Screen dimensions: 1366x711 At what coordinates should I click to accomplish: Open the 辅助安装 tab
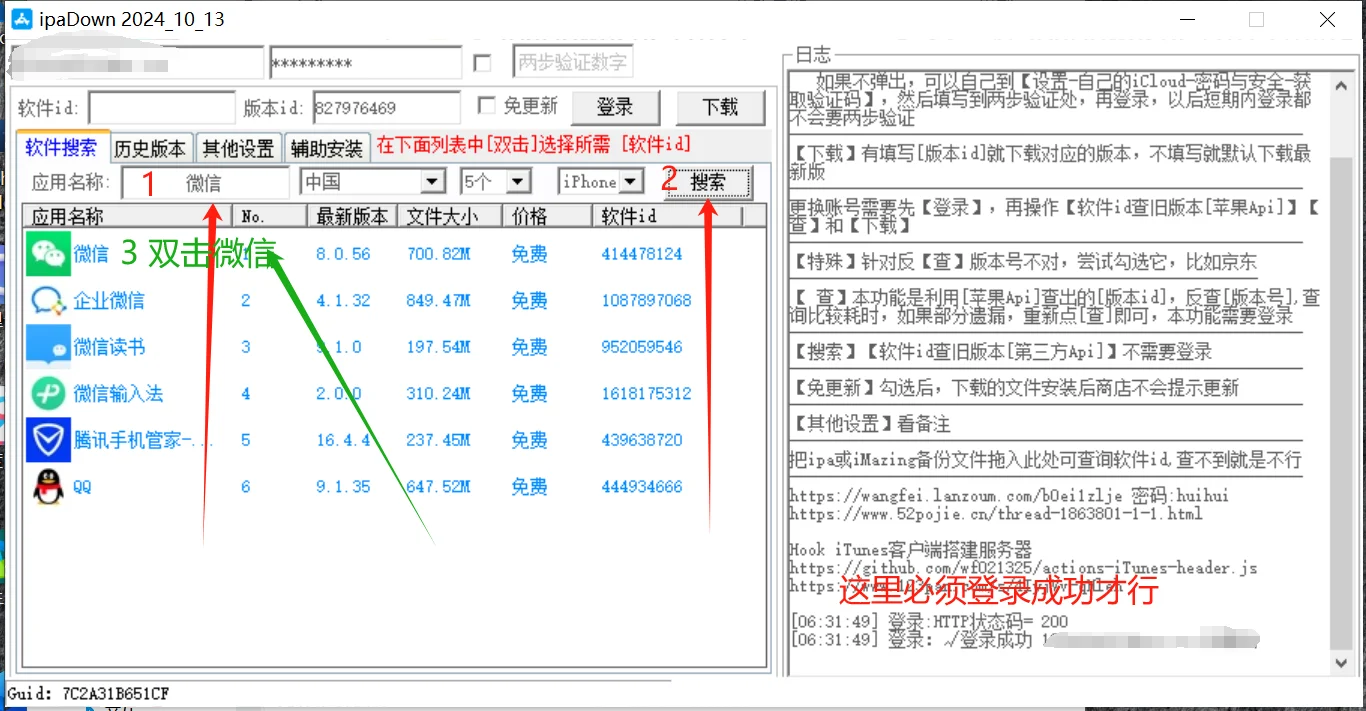pos(327,147)
